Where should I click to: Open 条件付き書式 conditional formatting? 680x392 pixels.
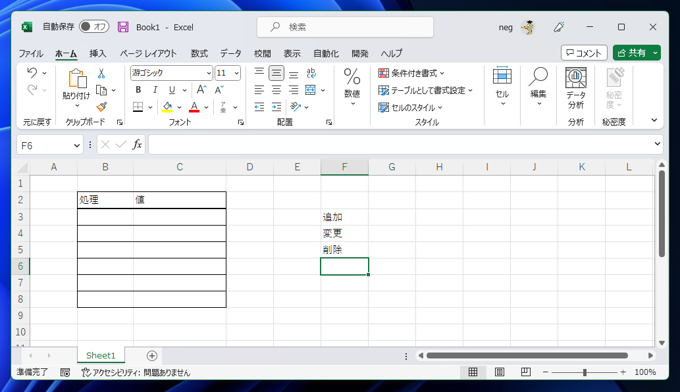pos(411,73)
